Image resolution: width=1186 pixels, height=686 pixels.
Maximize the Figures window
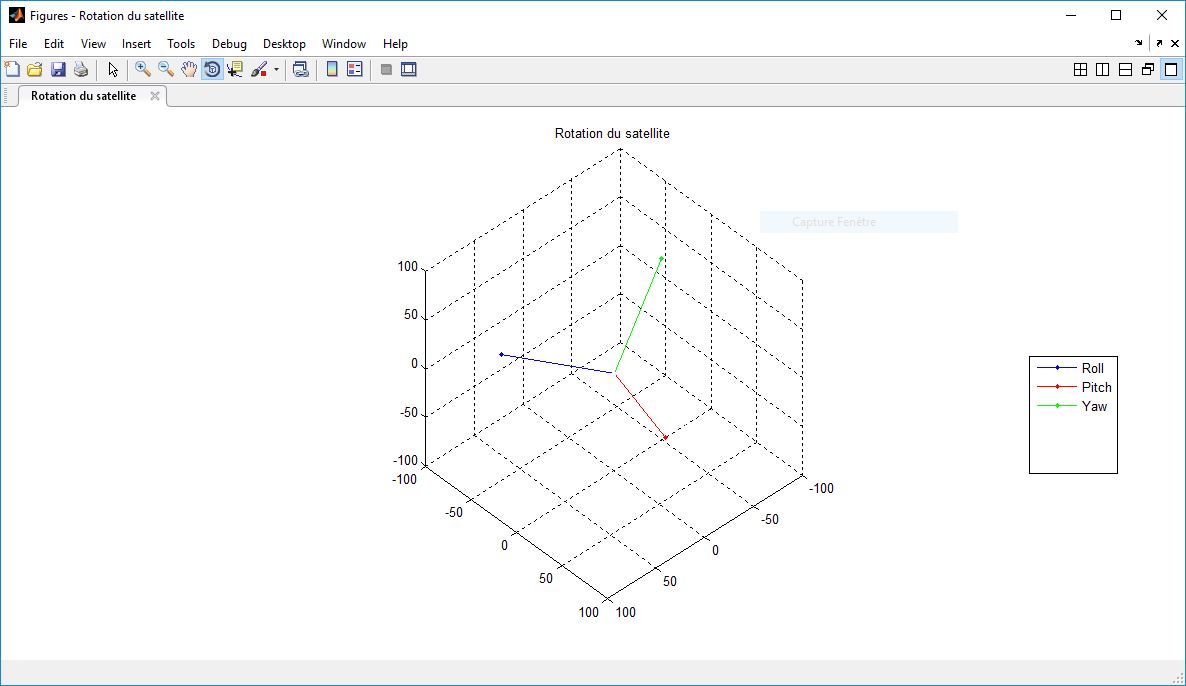click(x=1116, y=15)
